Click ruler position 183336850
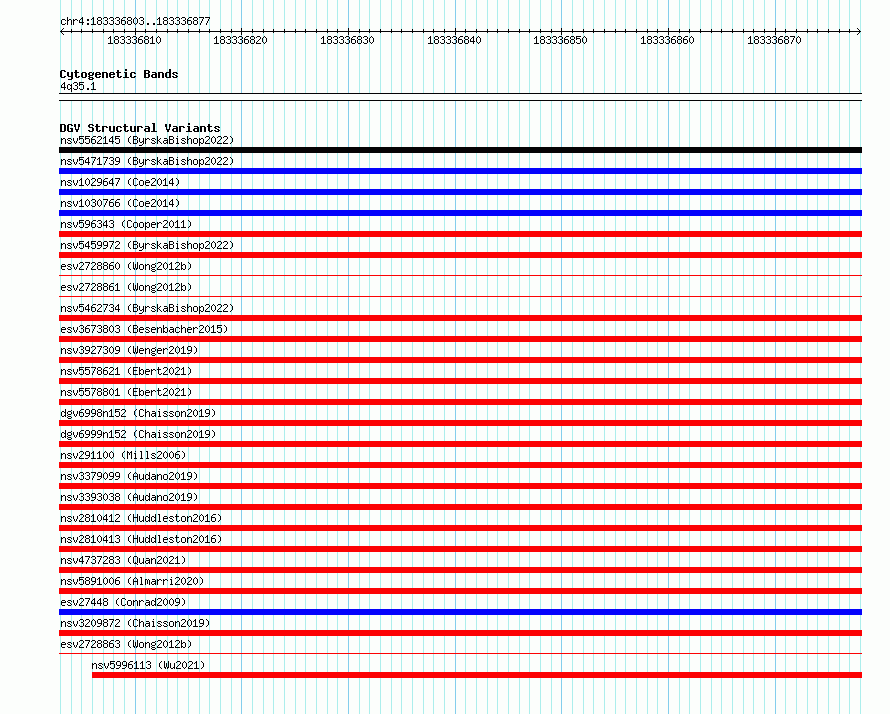The height and width of the screenshot is (714, 890). [x=560, y=40]
